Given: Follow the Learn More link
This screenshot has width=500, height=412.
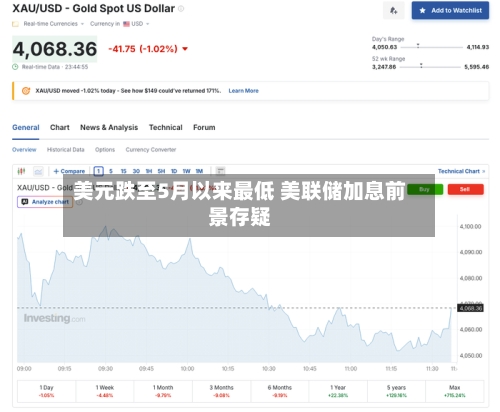Looking at the screenshot, I should 243,91.
